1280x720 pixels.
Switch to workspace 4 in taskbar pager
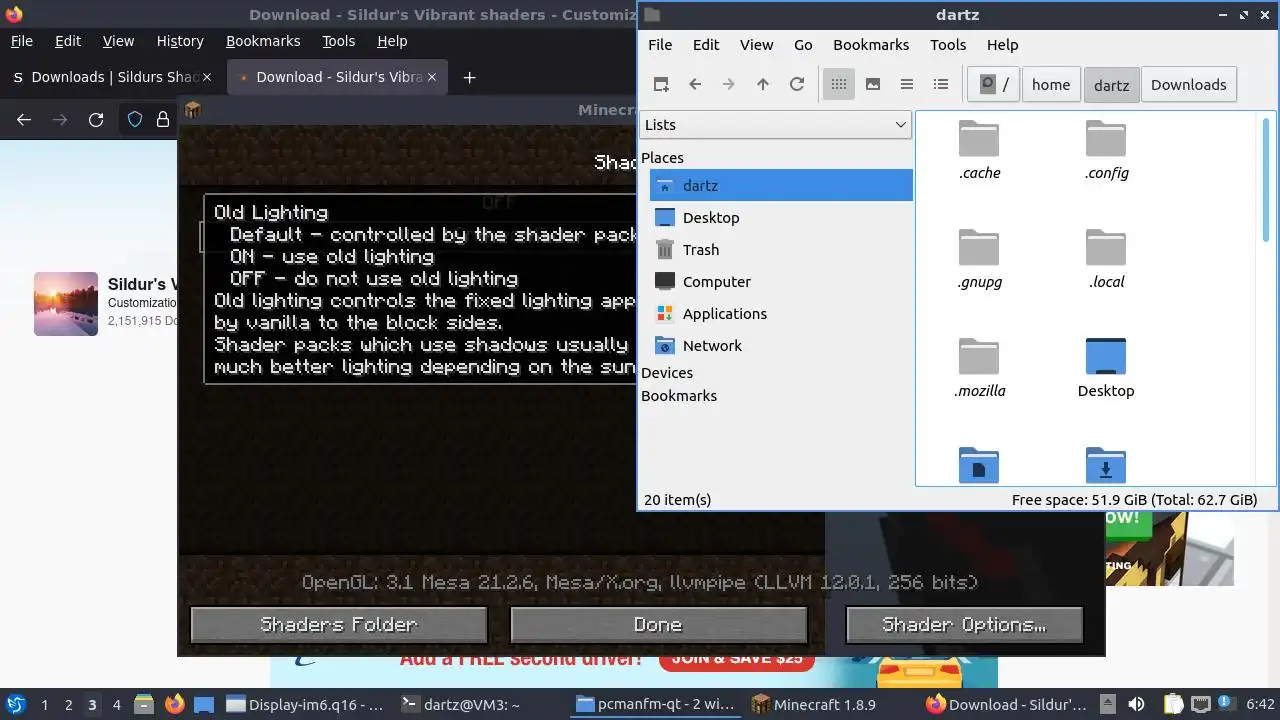116,704
